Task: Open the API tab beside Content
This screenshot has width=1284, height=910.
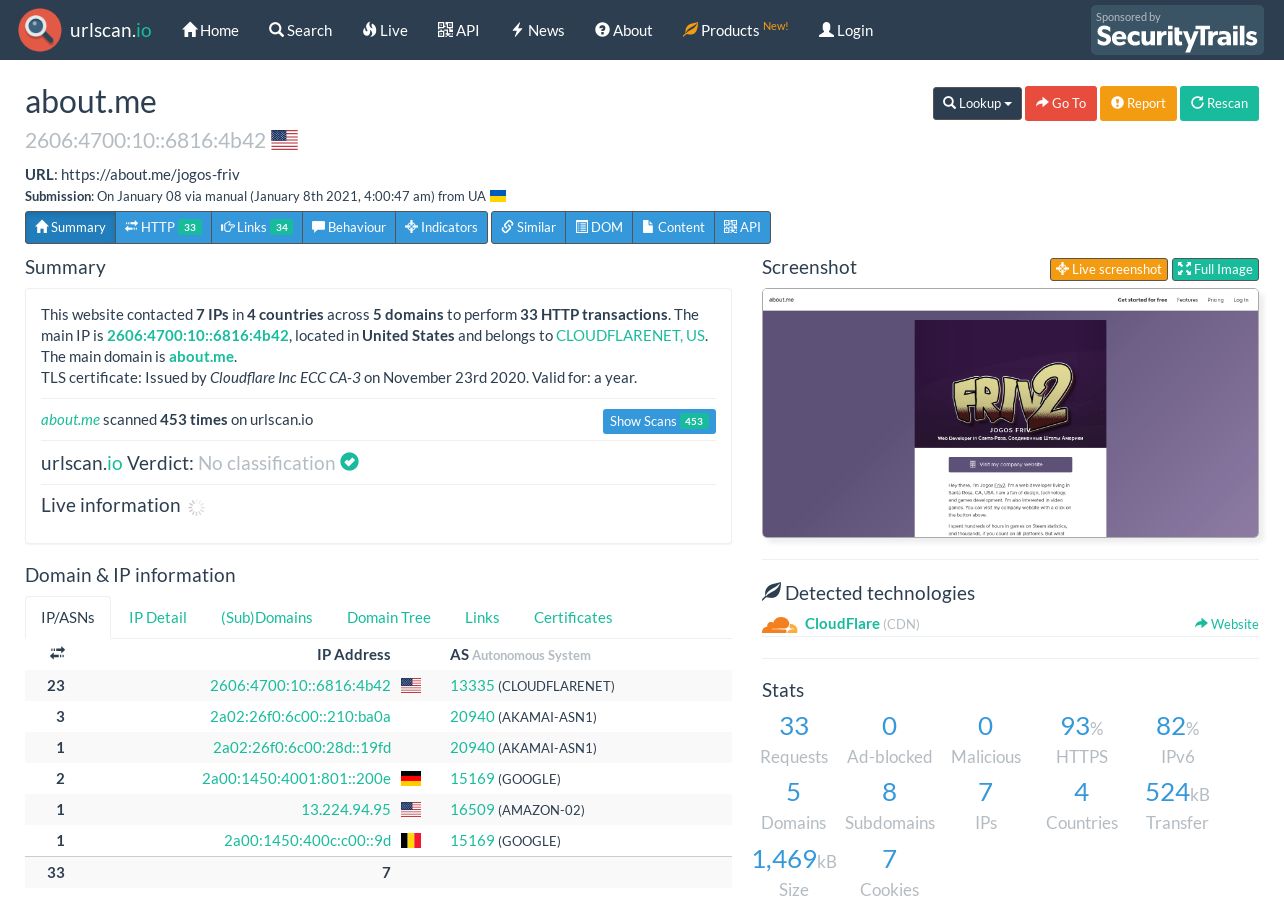Action: pos(742,227)
